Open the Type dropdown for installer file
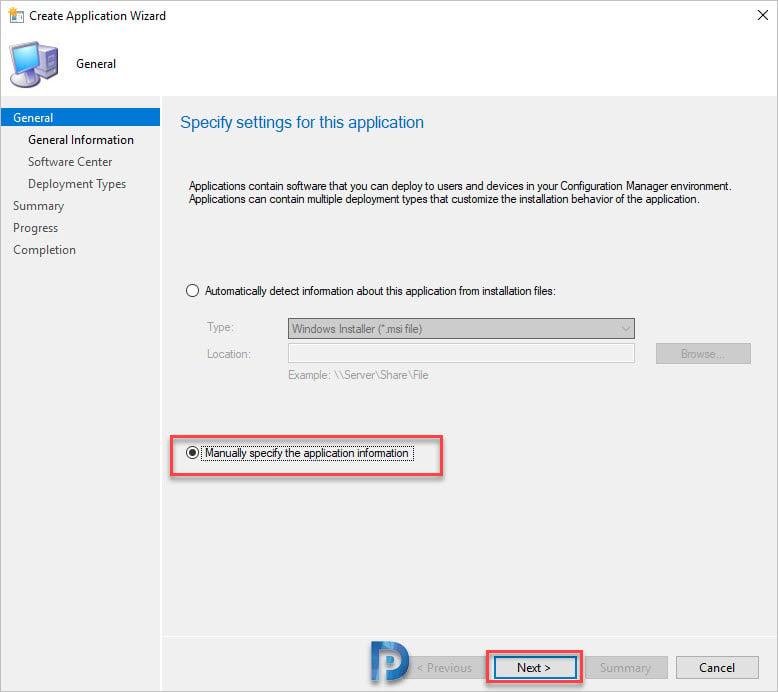Viewport: 778px width, 692px height. pos(460,328)
